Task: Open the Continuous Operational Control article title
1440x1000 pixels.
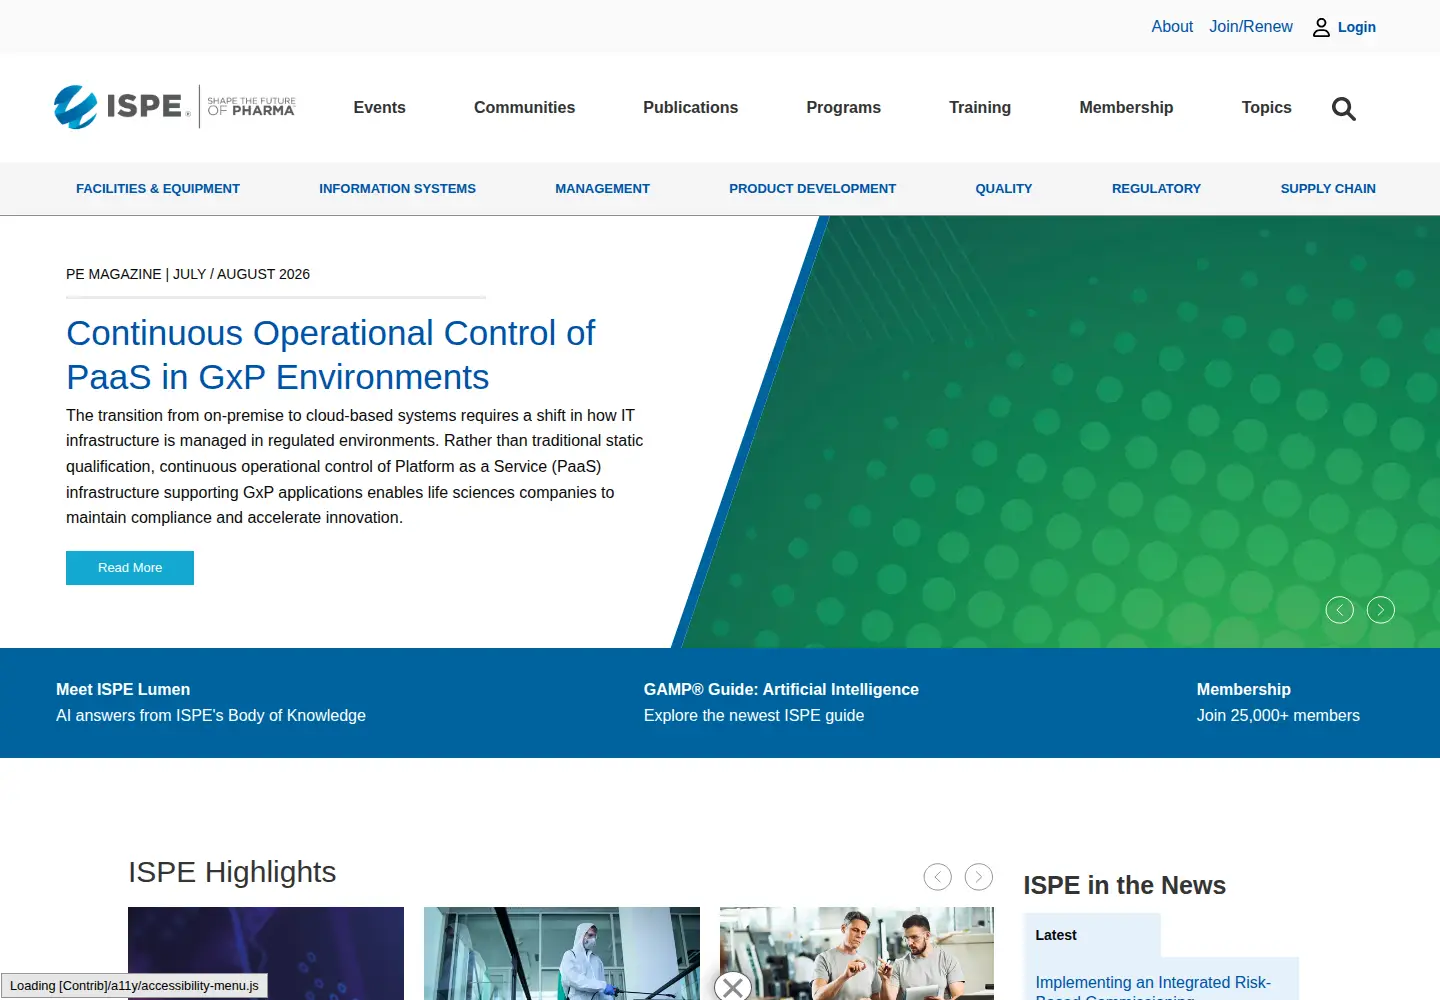Action: [330, 355]
